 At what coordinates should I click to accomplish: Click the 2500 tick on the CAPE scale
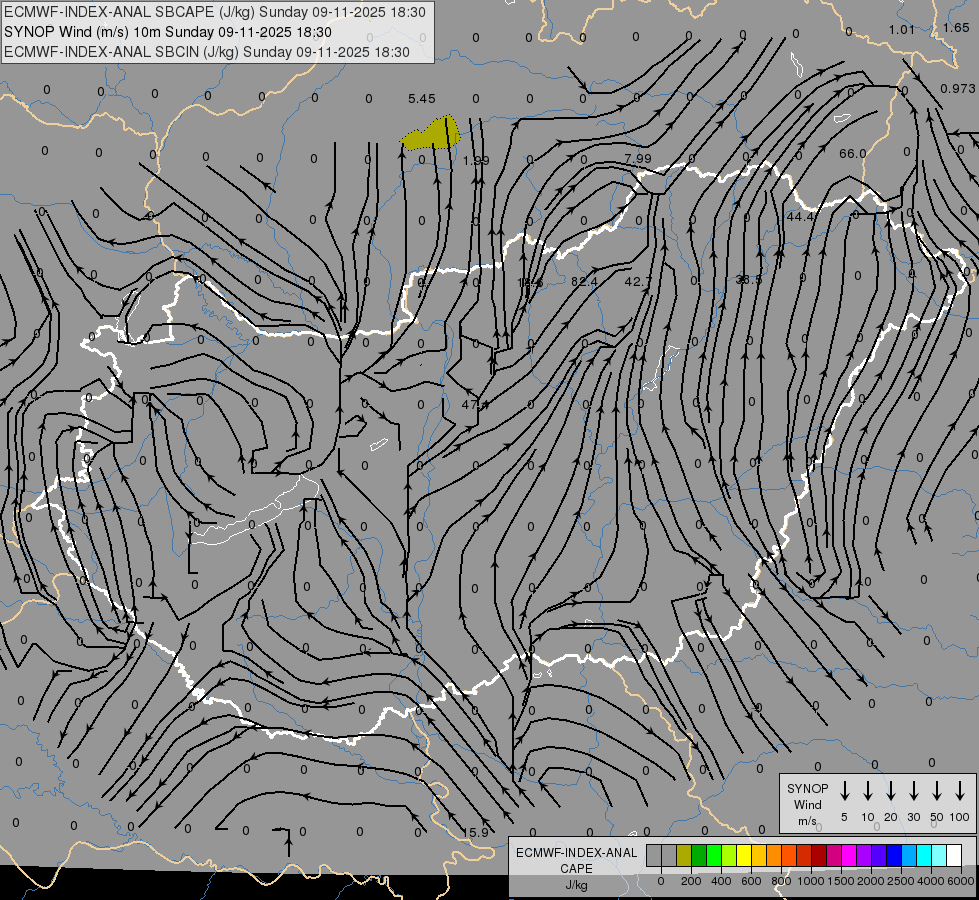(x=900, y=881)
